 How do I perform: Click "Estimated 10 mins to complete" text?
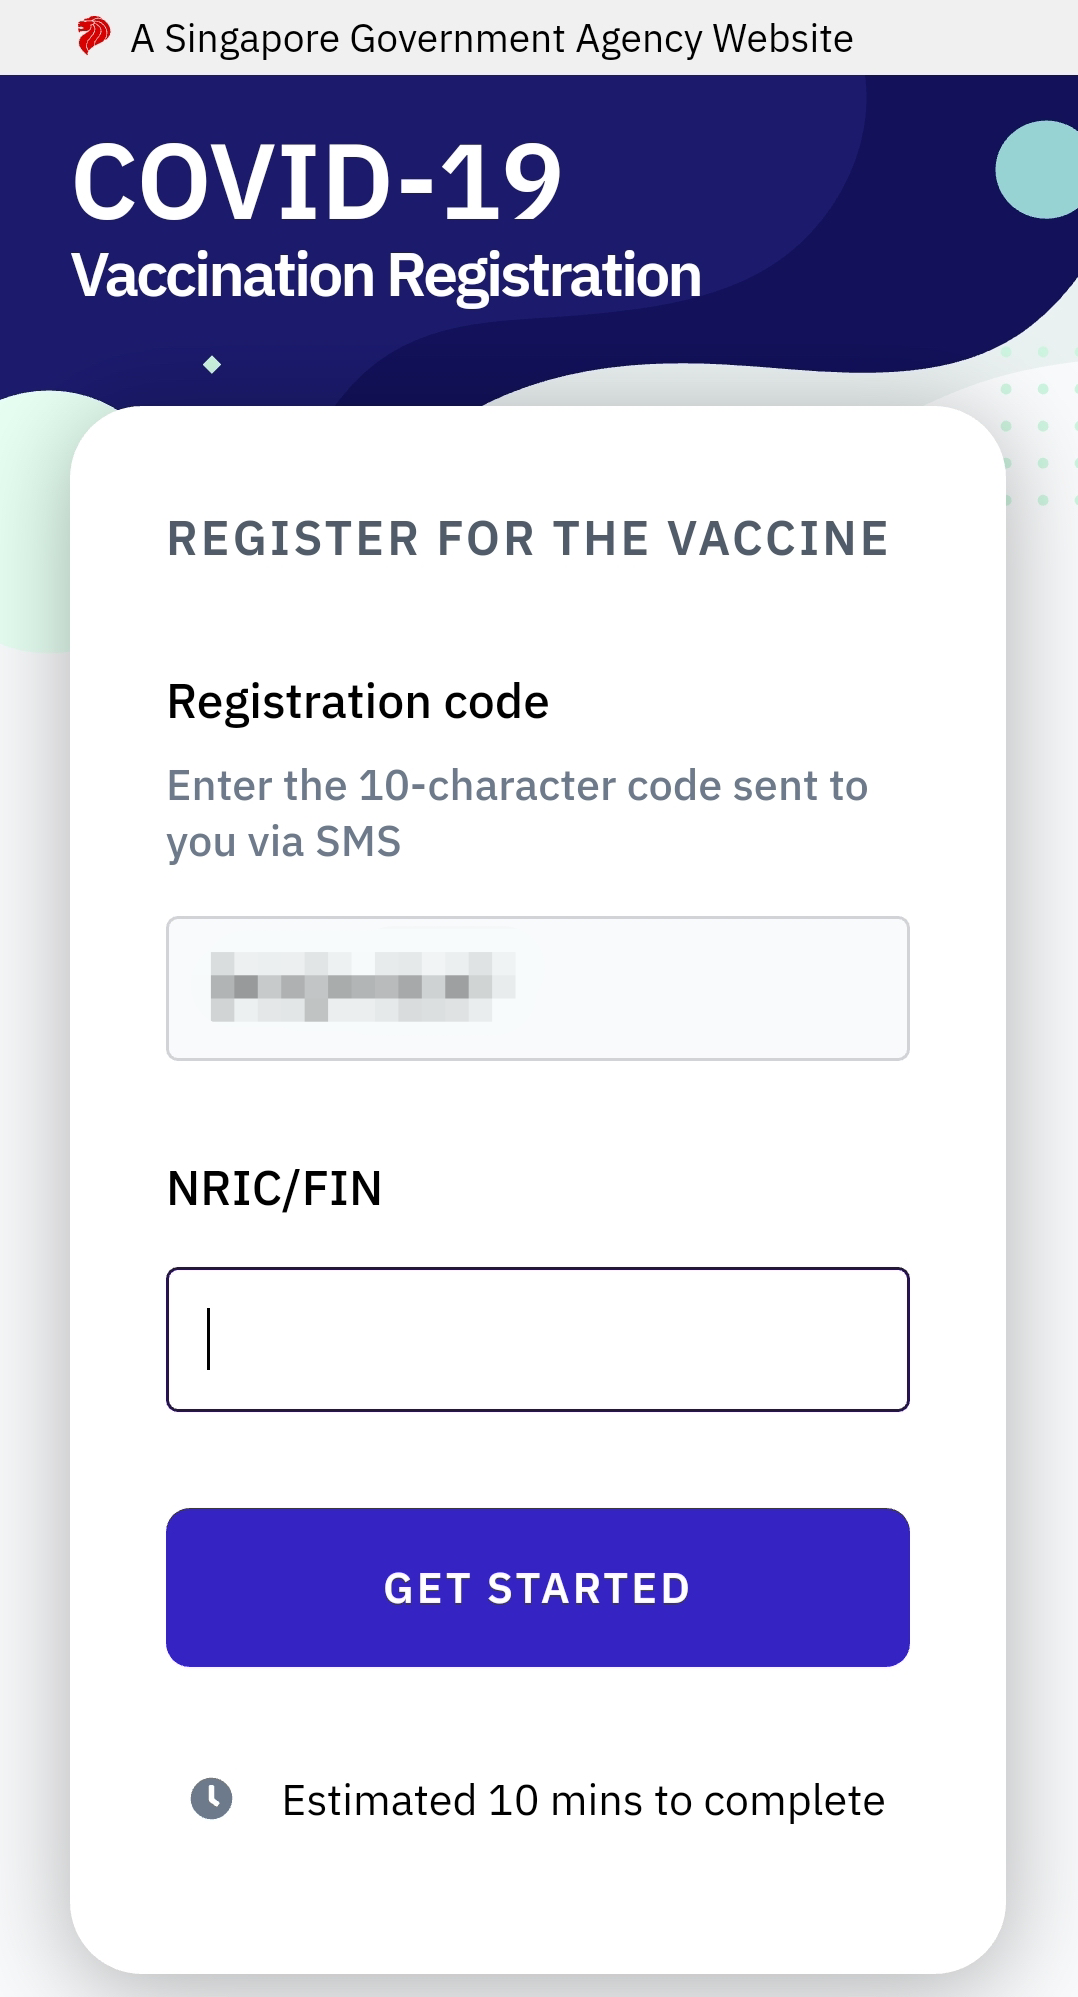583,1801
